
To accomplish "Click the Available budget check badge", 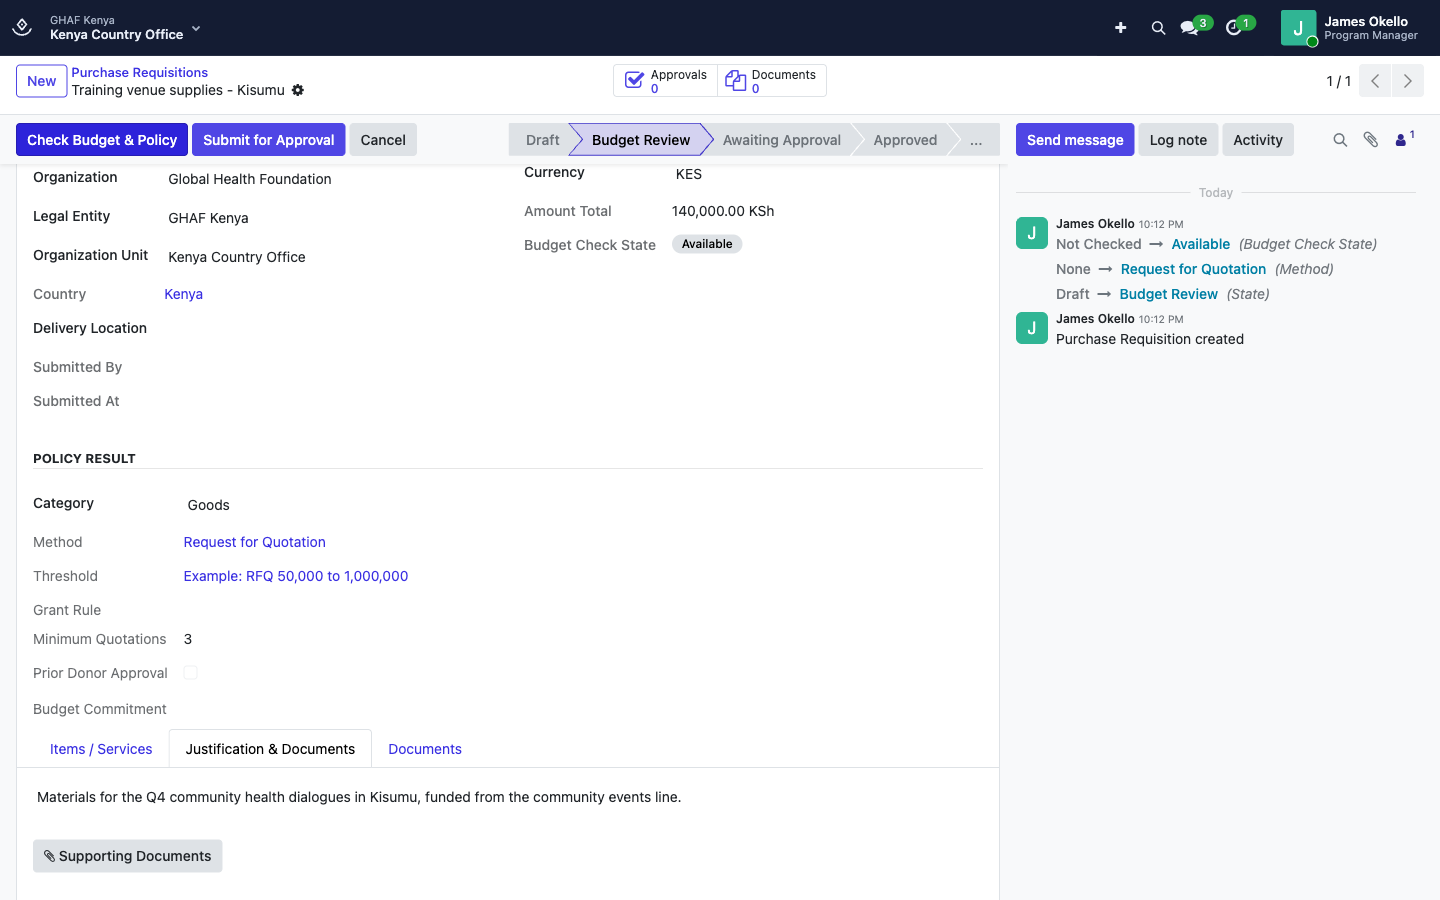I will (x=707, y=244).
